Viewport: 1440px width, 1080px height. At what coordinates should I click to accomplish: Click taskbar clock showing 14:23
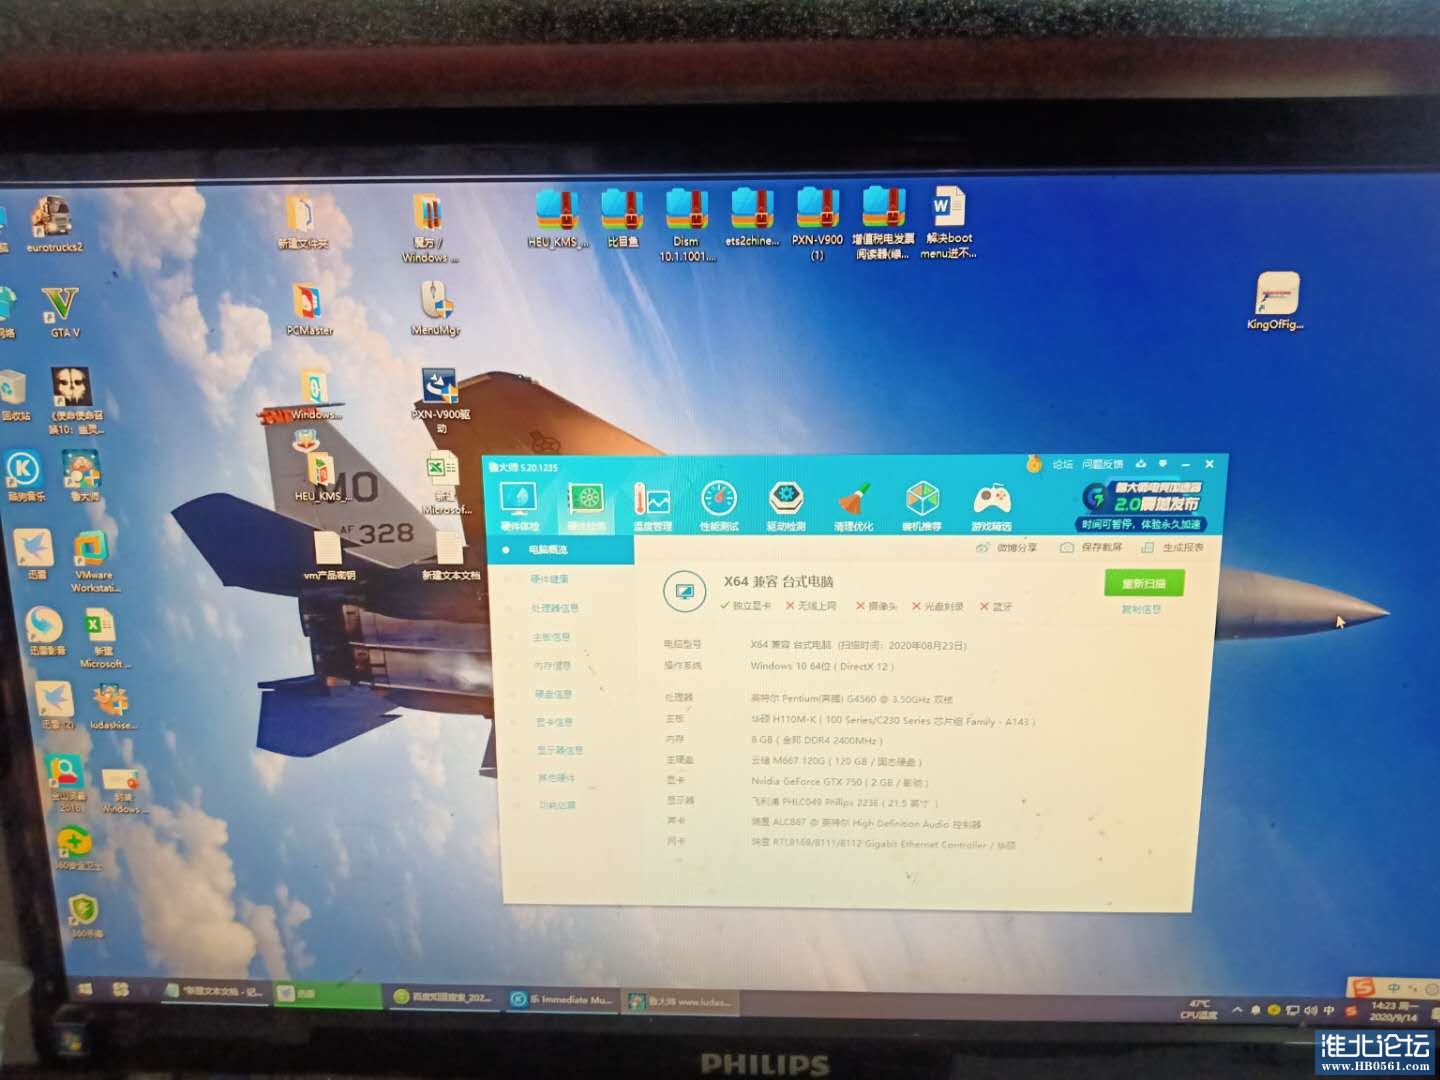point(1393,1011)
